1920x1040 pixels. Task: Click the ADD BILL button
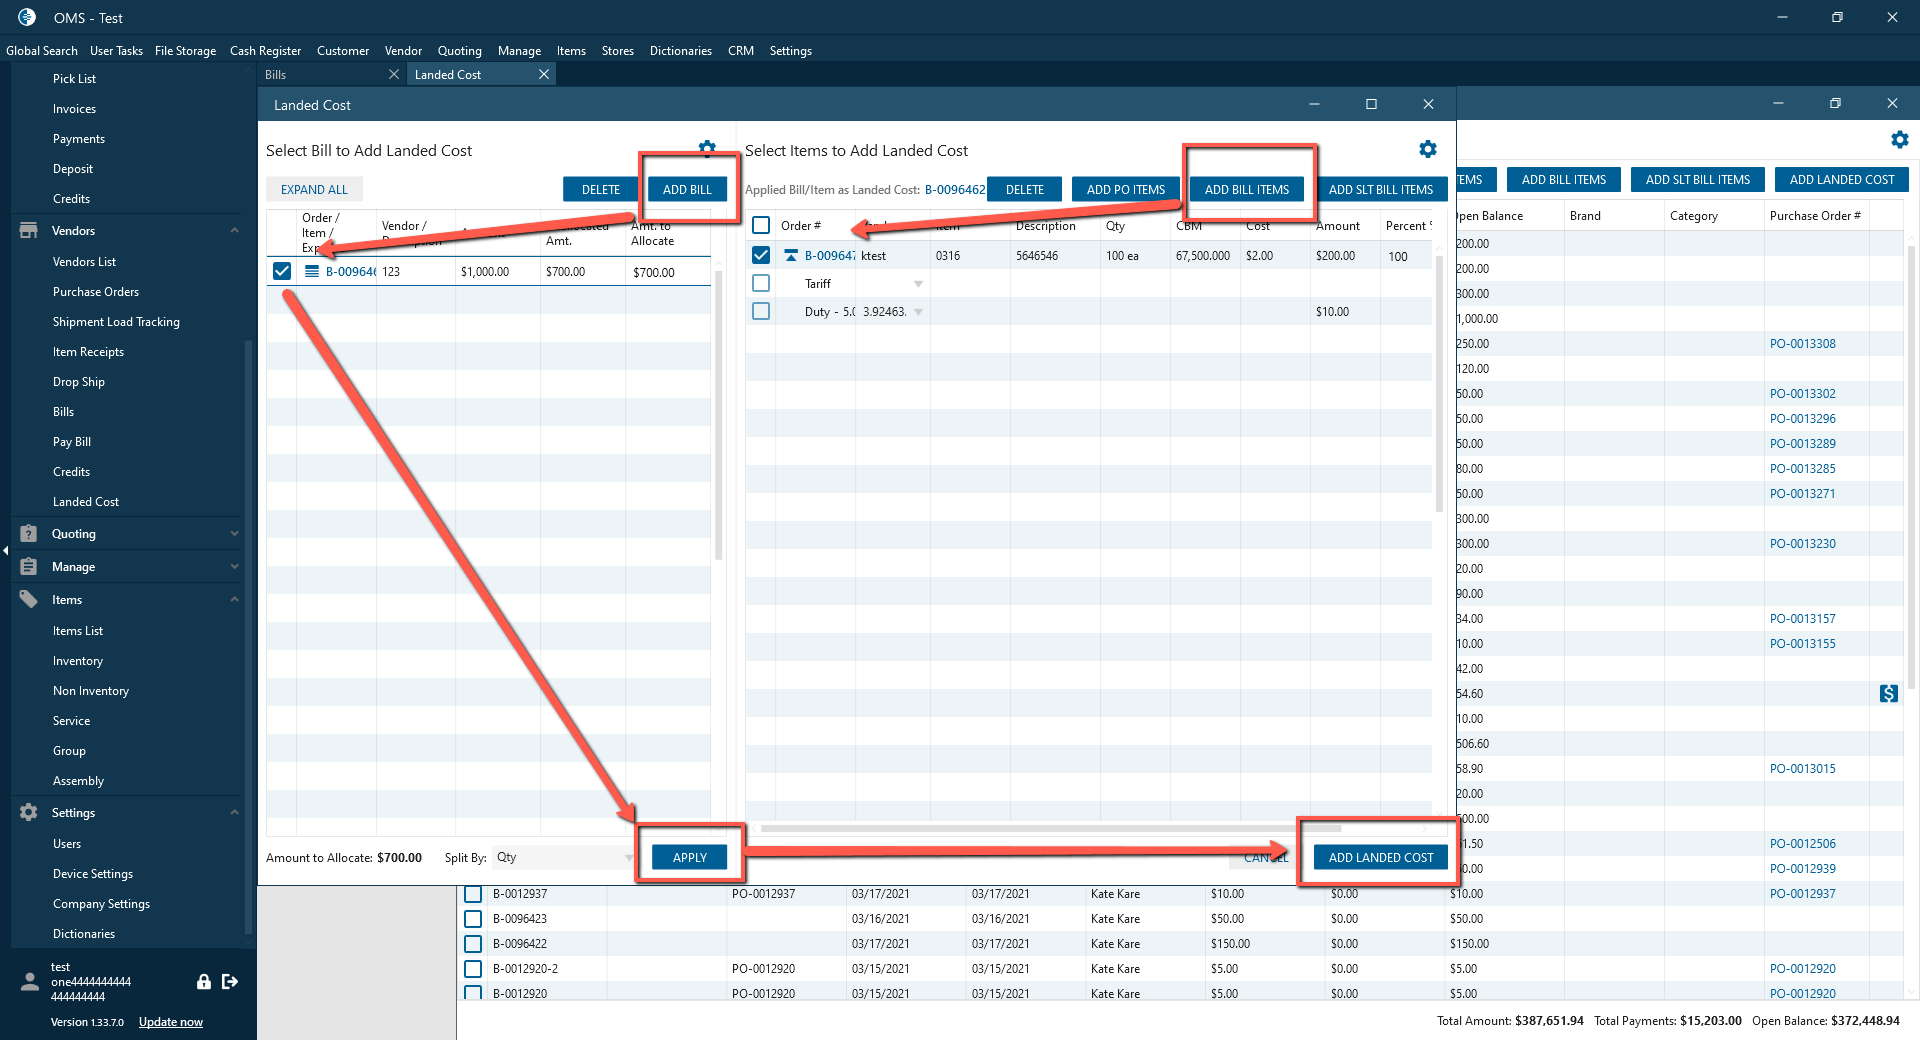(687, 189)
